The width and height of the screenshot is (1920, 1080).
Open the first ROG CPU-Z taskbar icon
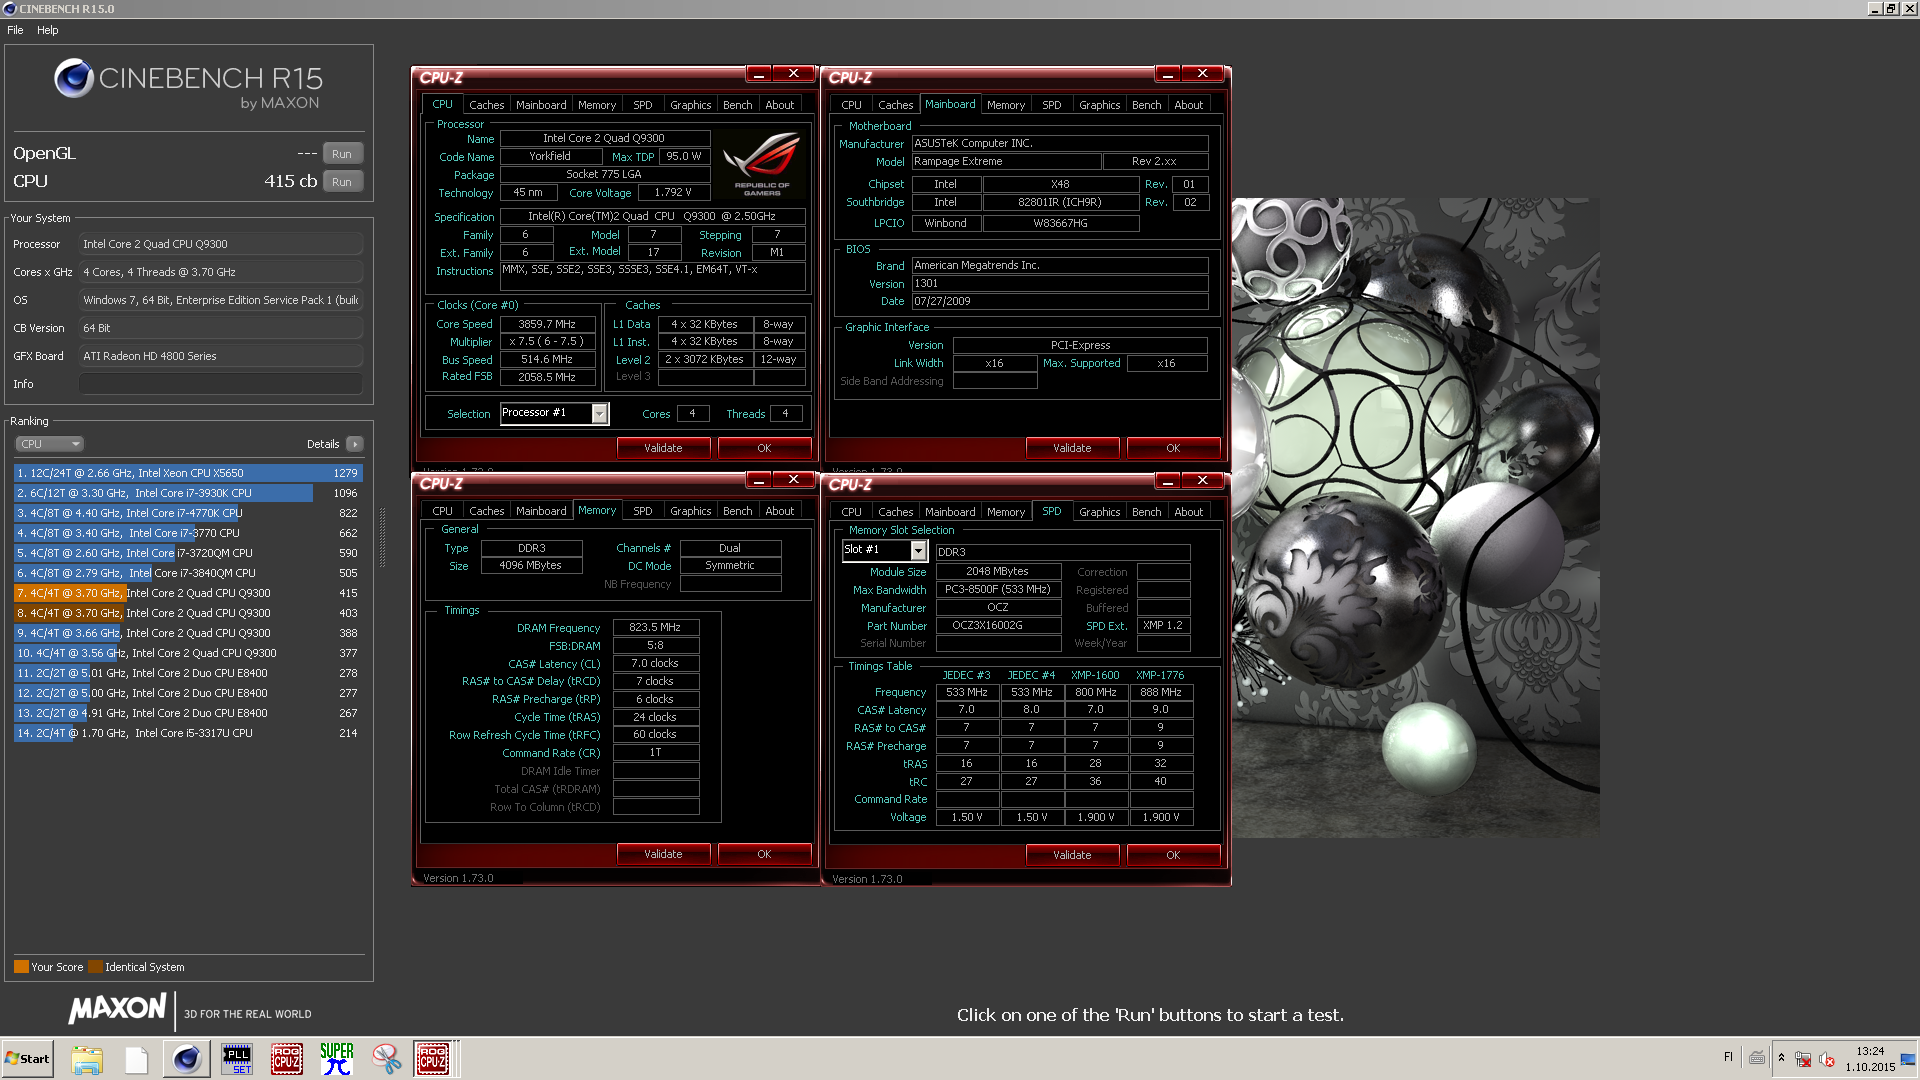point(287,1059)
